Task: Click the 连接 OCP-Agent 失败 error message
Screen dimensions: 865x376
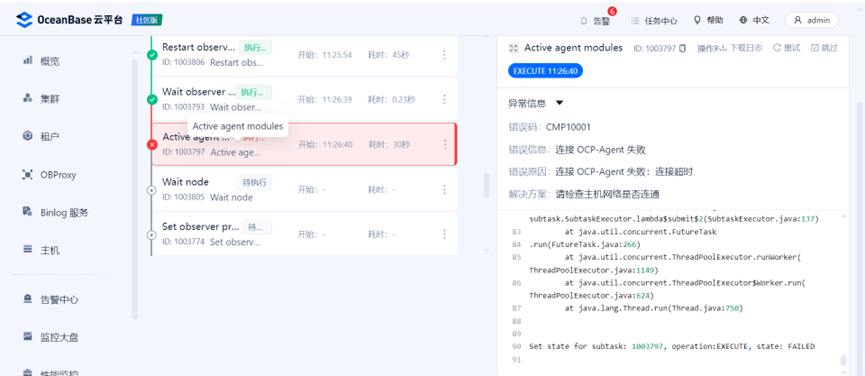Action: click(601, 149)
